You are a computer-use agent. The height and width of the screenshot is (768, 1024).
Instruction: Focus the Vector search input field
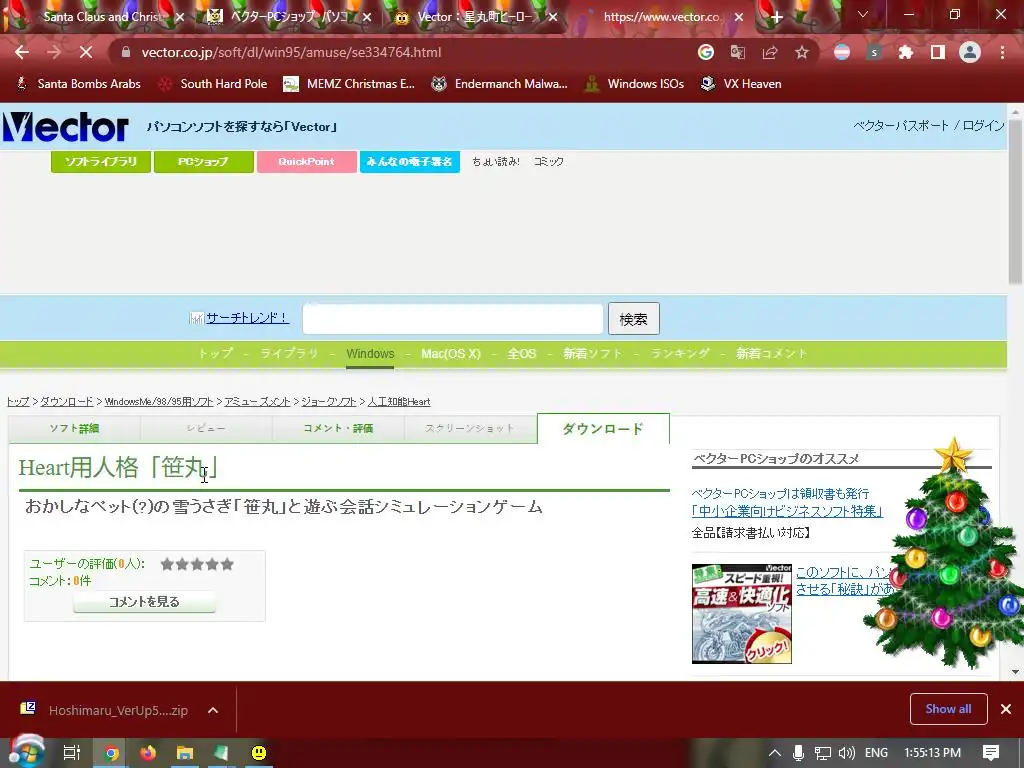point(453,319)
